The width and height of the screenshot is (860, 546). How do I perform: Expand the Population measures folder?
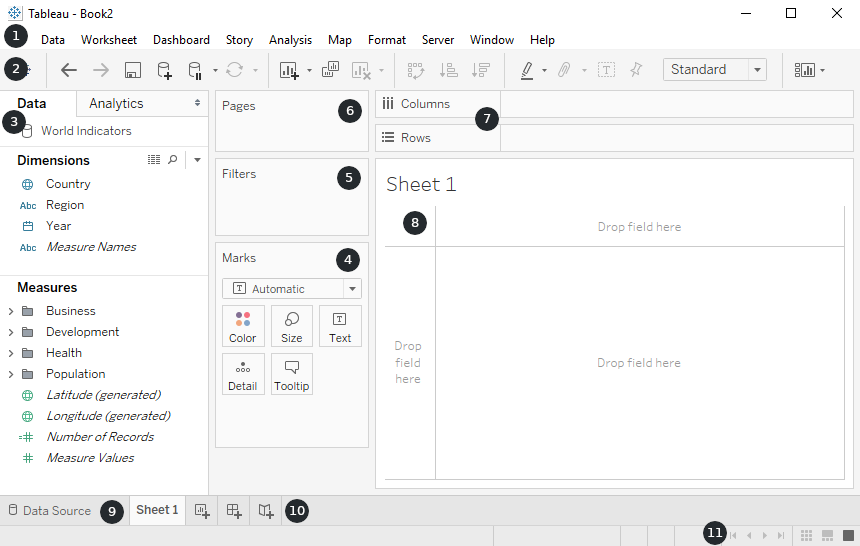click(x=10, y=374)
